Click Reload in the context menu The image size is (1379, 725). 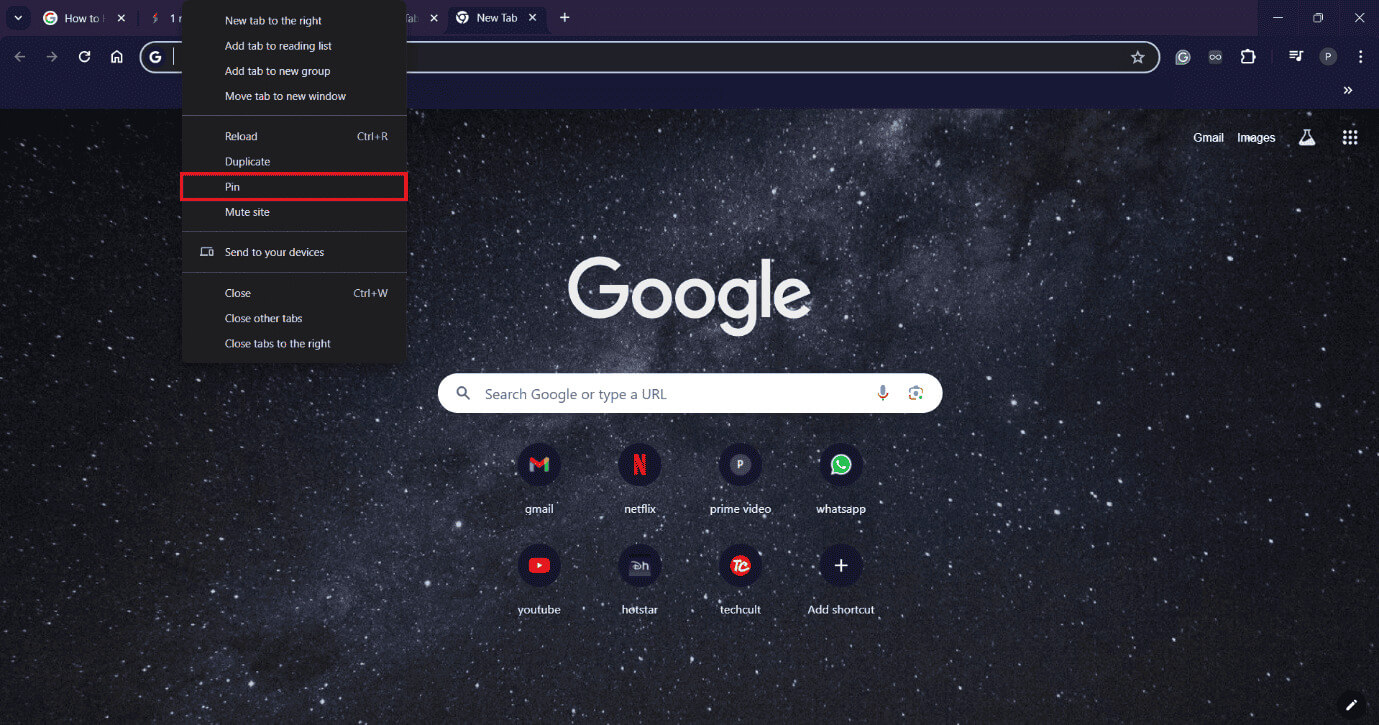294,136
